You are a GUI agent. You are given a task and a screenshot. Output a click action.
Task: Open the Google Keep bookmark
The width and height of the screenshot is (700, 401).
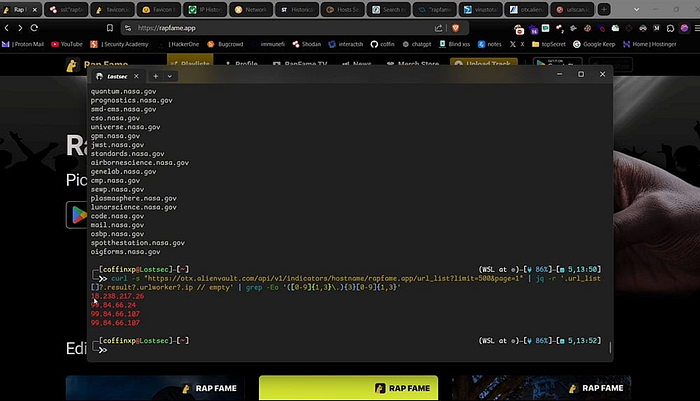594,44
